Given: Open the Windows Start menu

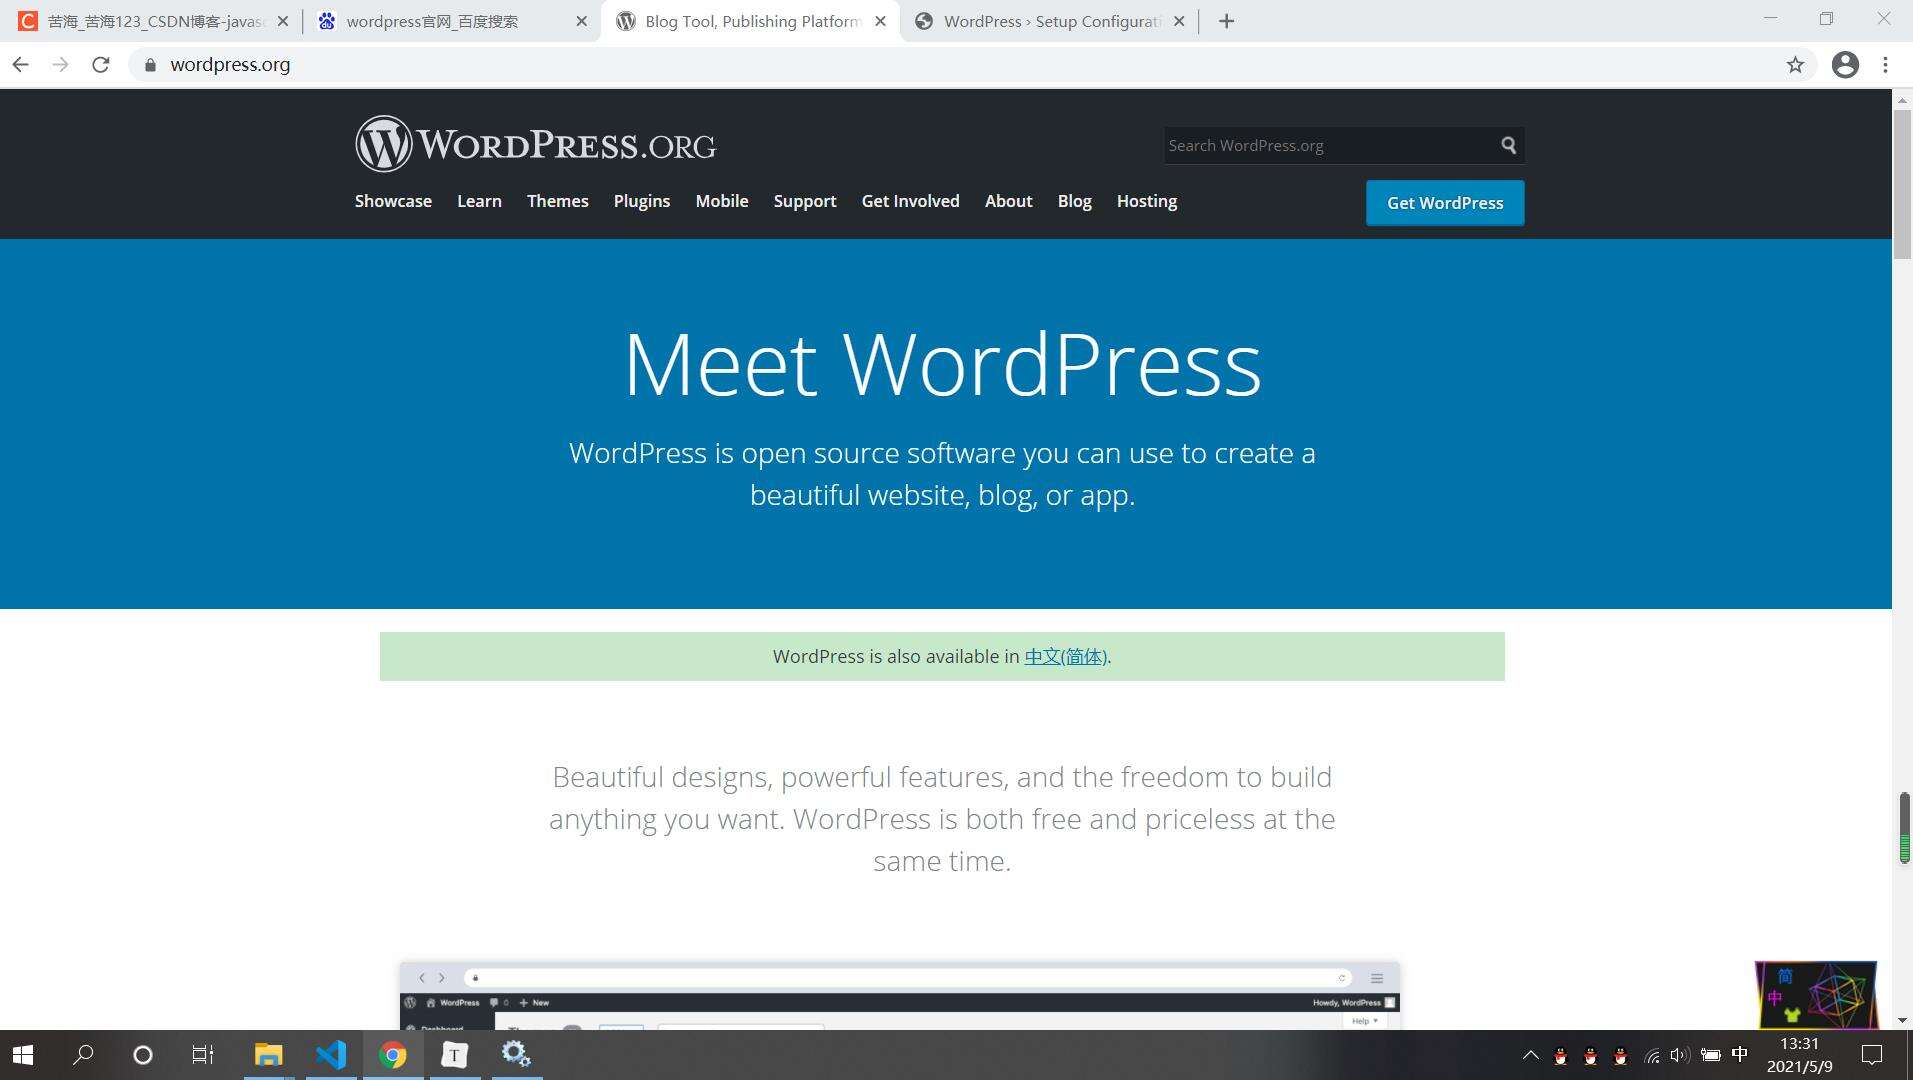Looking at the screenshot, I should point(23,1055).
